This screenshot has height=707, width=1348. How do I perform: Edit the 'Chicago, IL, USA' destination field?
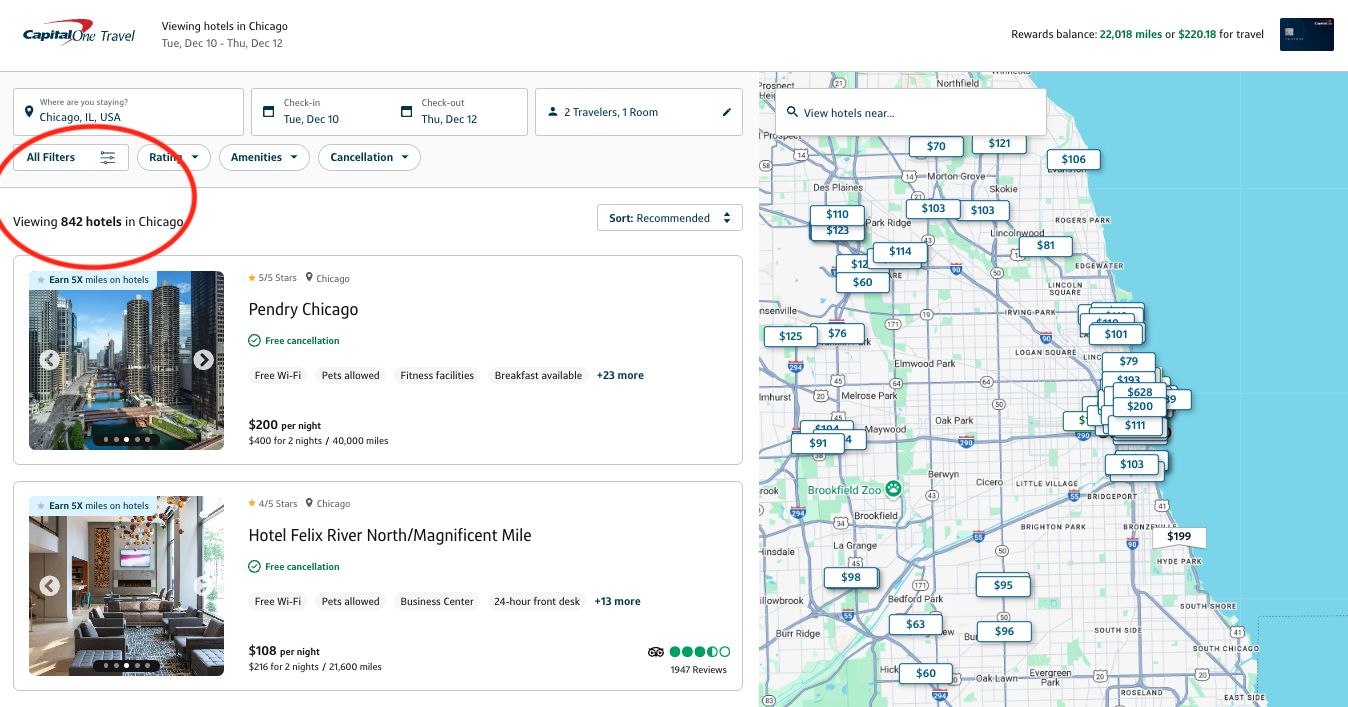tap(128, 112)
